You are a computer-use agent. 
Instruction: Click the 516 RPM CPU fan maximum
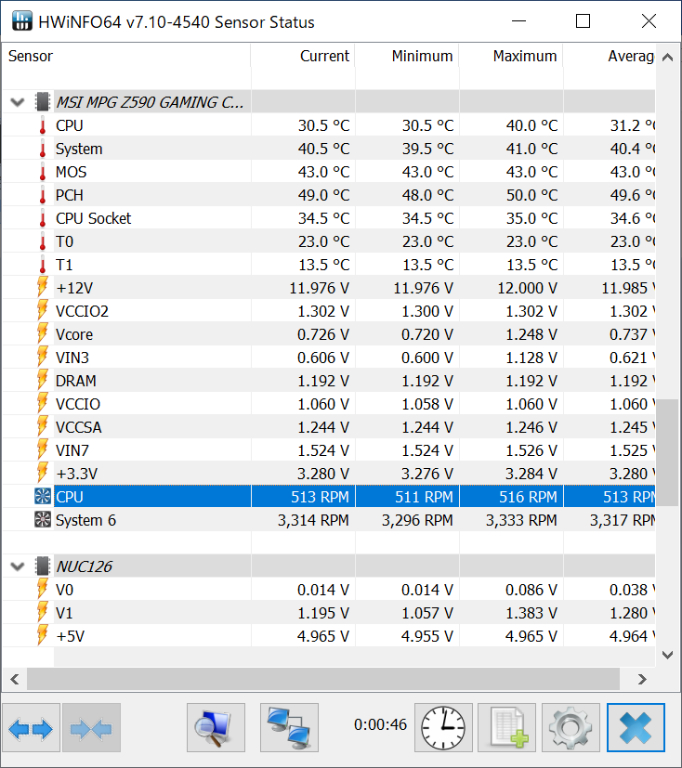[528, 497]
